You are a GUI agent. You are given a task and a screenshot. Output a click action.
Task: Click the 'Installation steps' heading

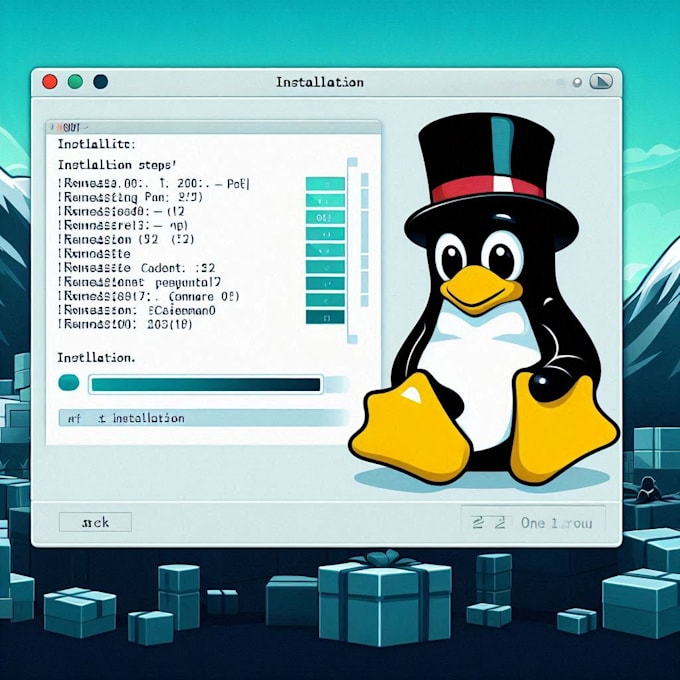point(117,165)
